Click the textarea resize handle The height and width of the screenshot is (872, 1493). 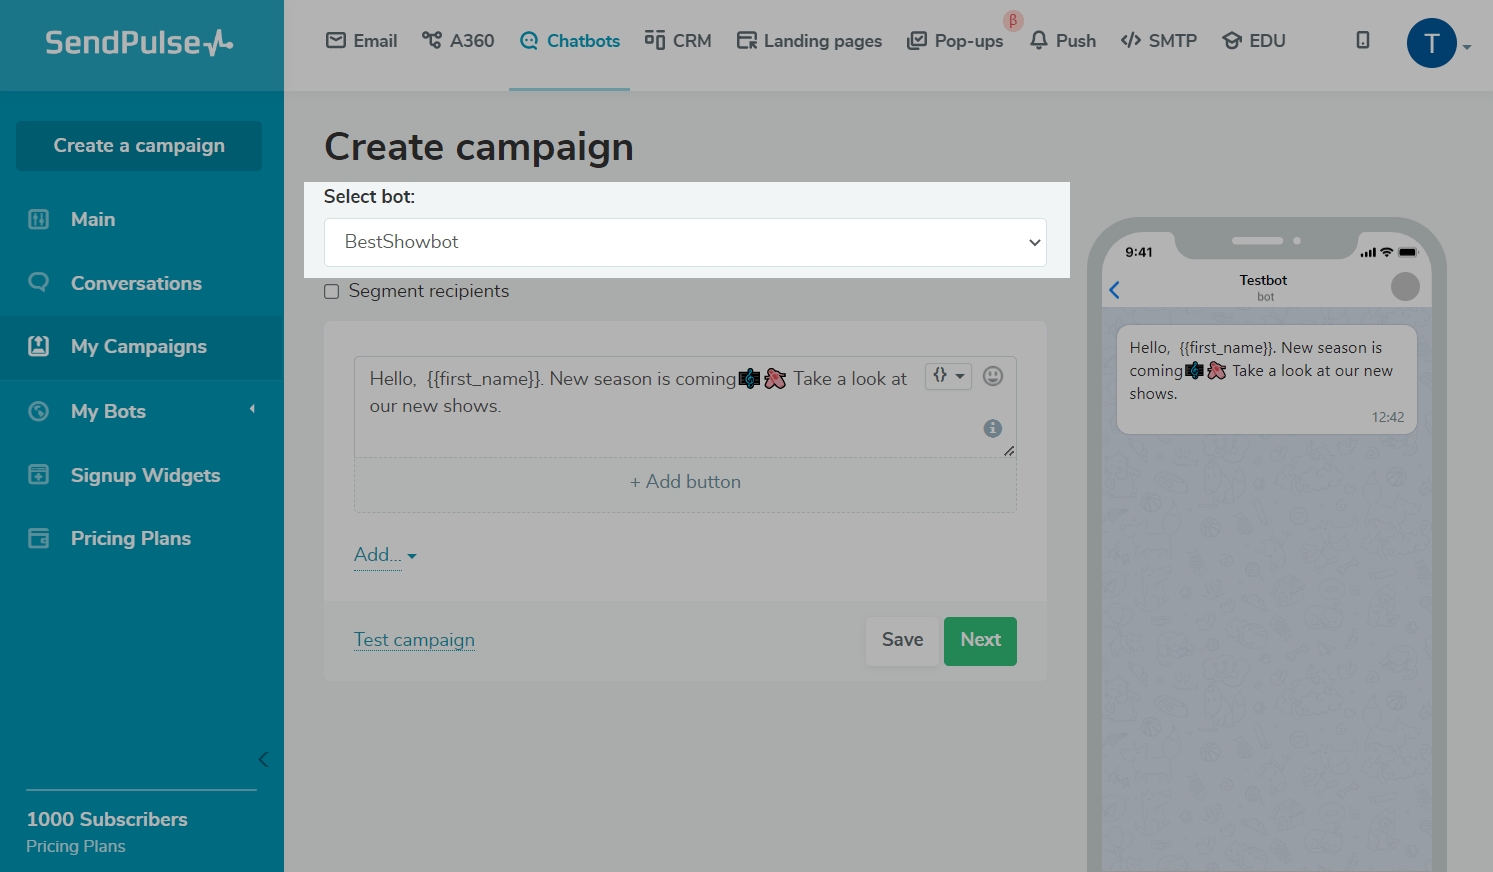tap(1009, 451)
